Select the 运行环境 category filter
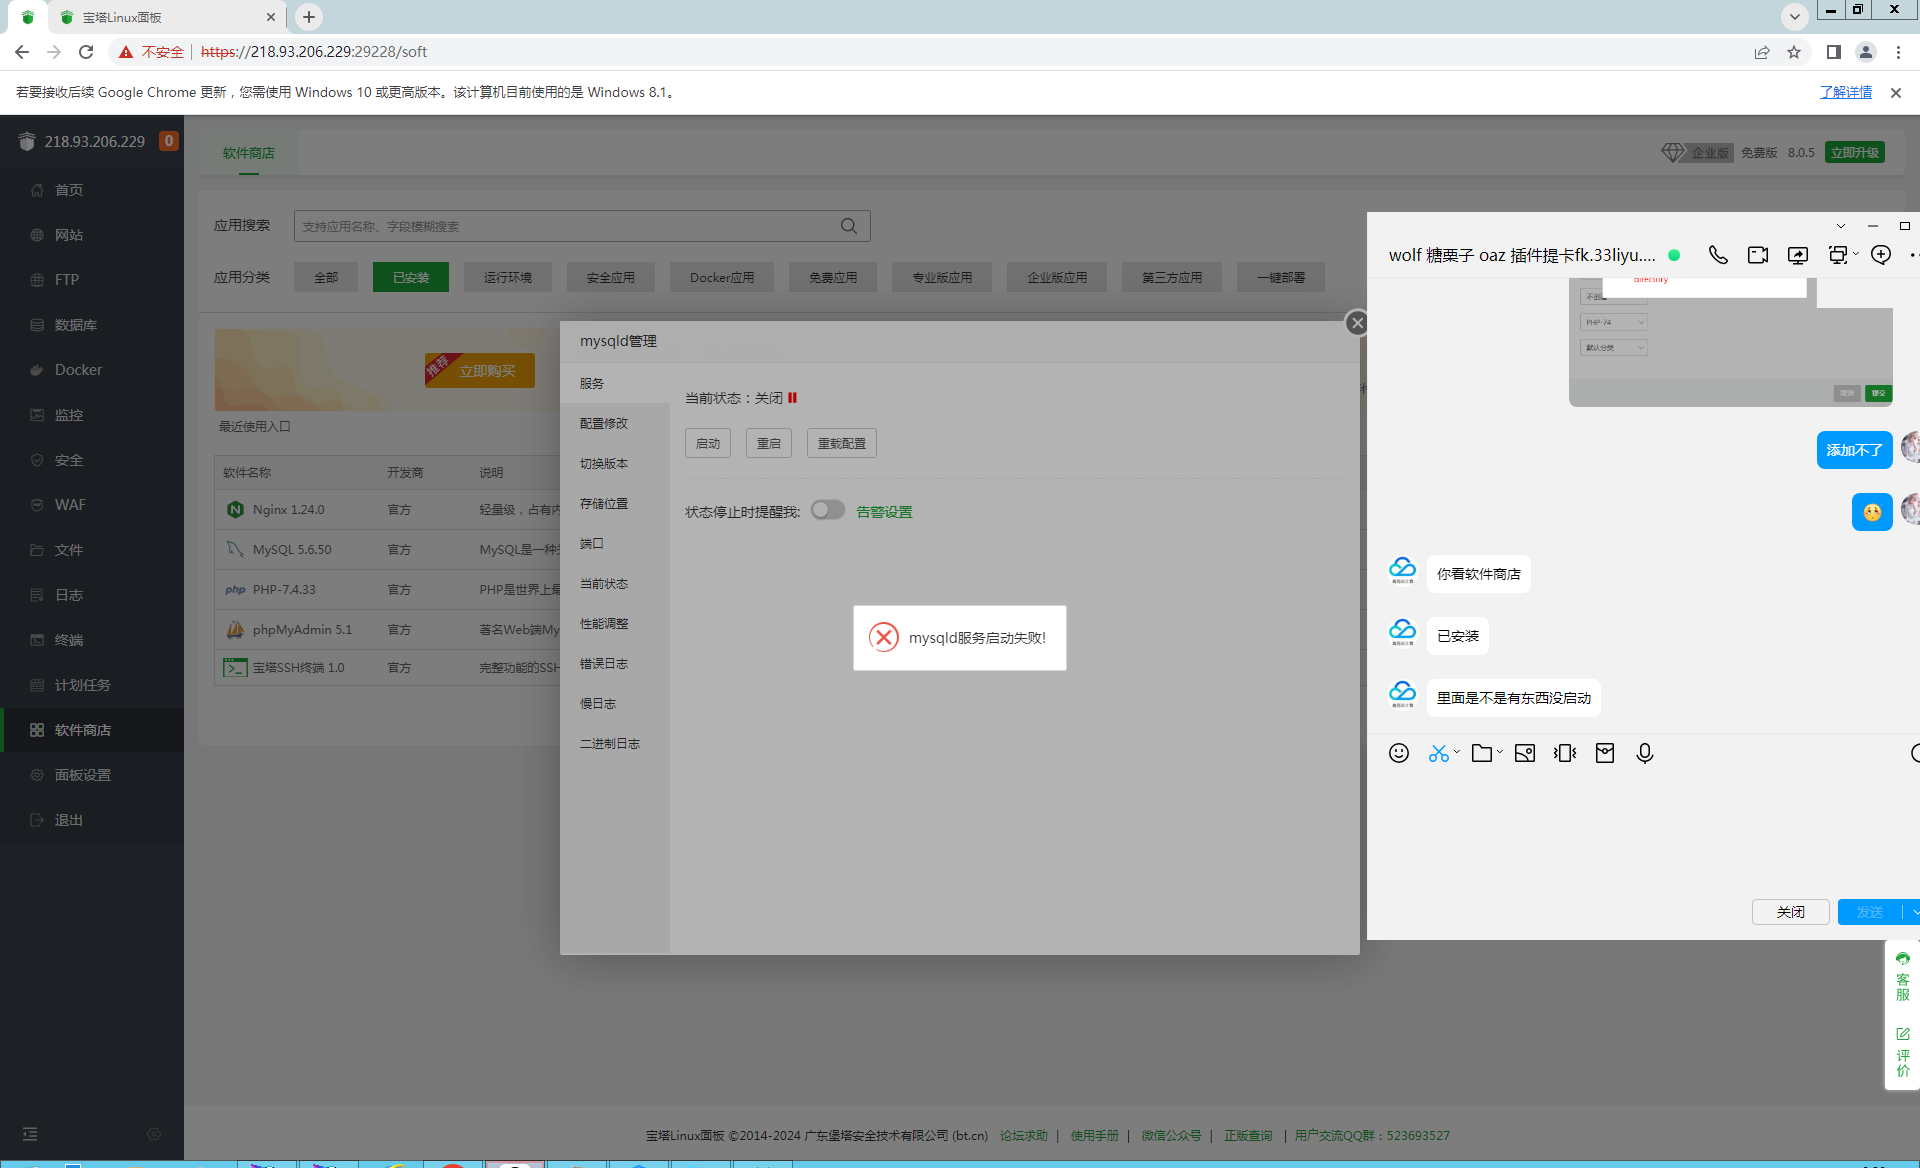Screen dimensions: 1920x1168 508,278
